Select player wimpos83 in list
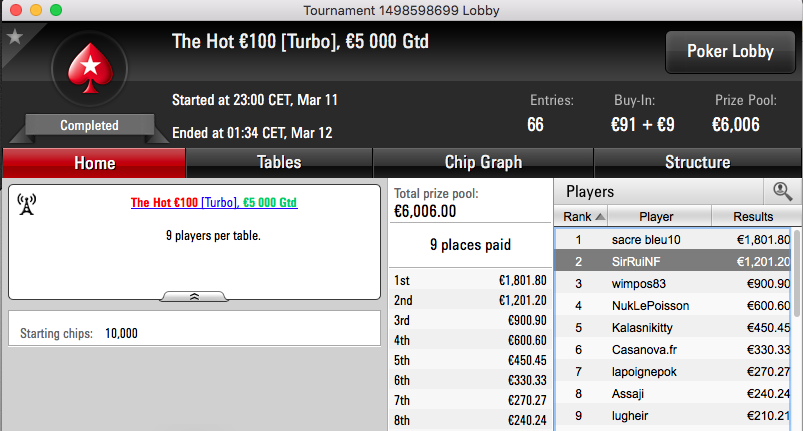This screenshot has width=803, height=431. click(x=673, y=284)
